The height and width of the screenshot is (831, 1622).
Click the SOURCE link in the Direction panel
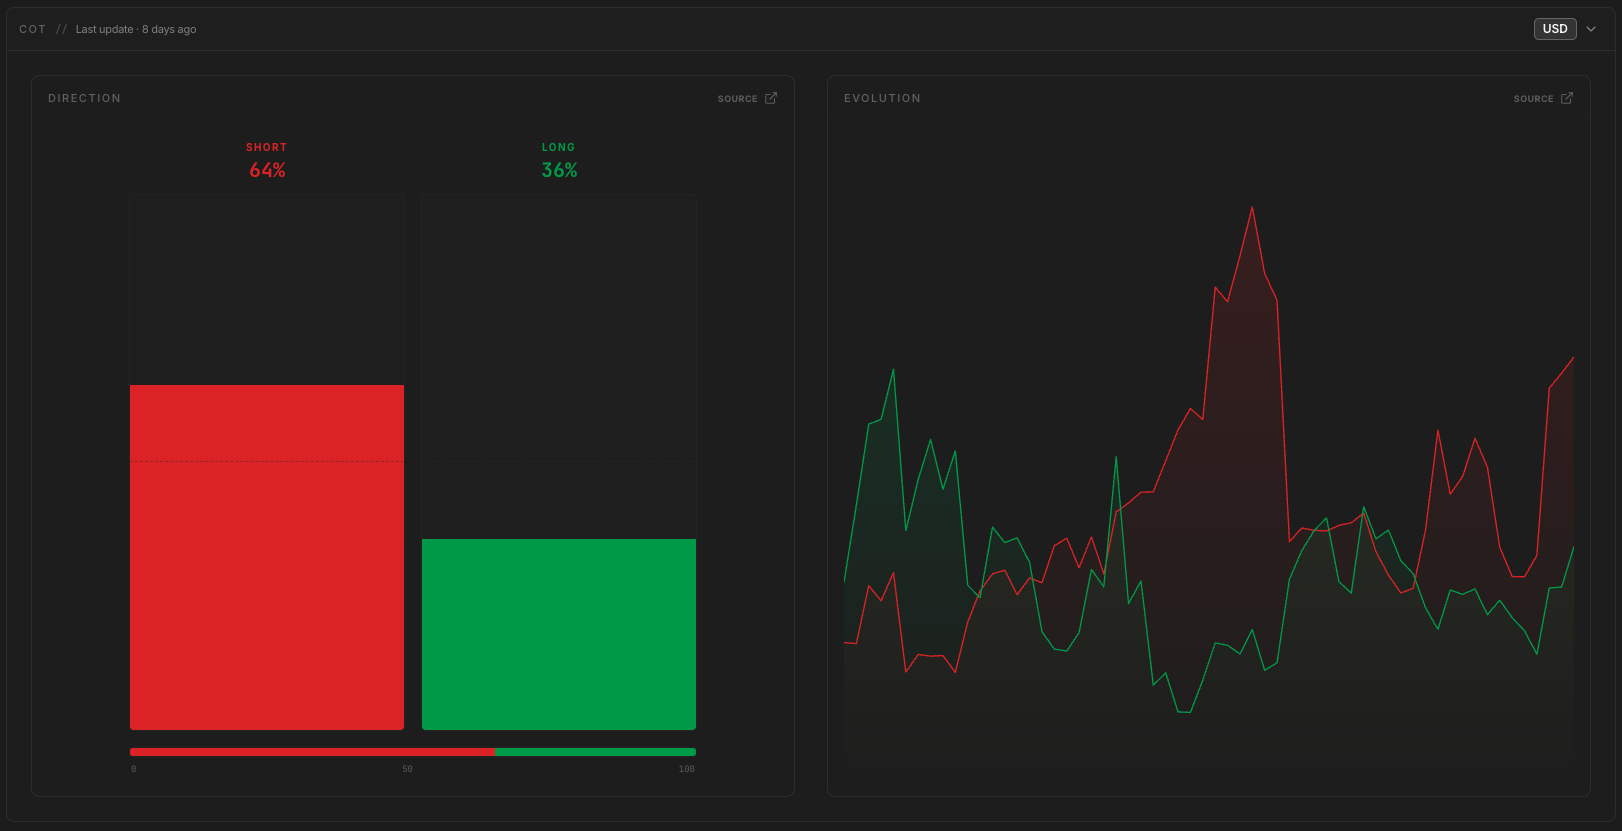(738, 99)
